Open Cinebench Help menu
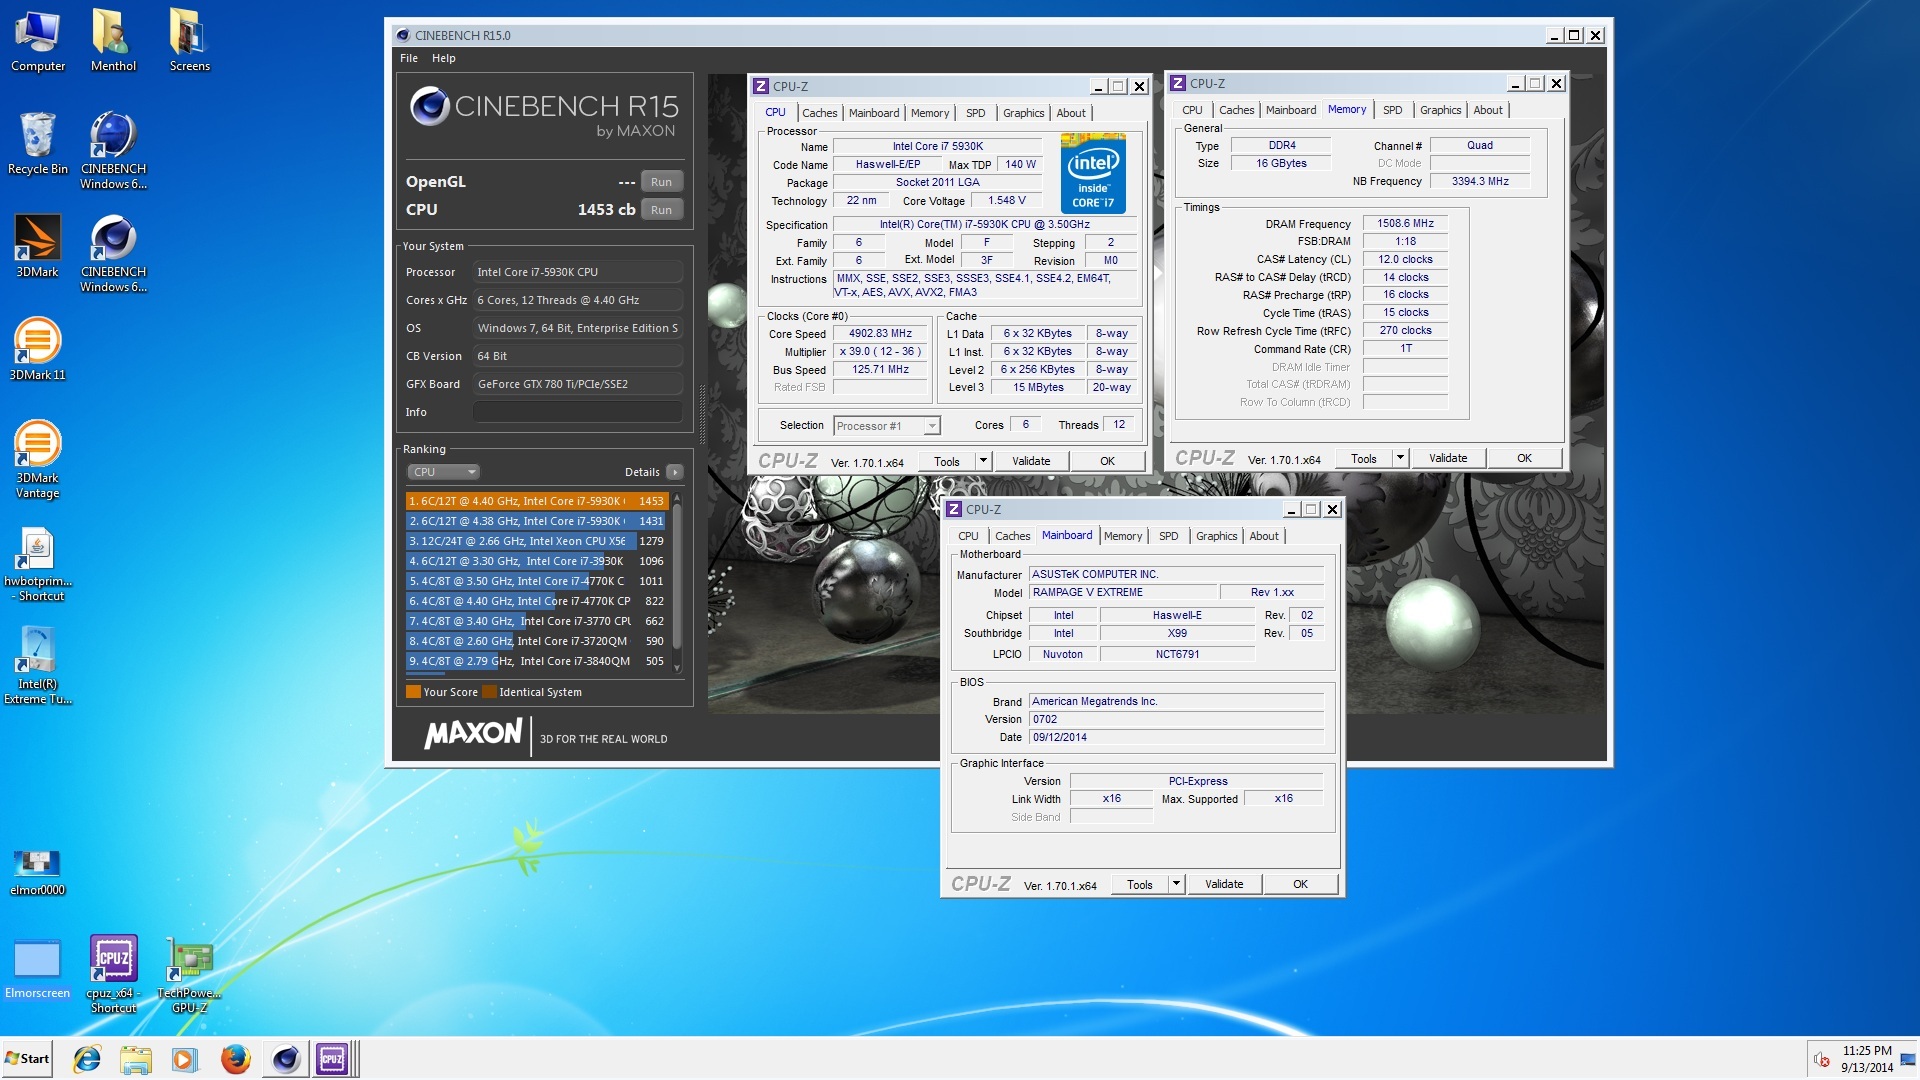Screen dimensions: 1920x1080 [x=443, y=58]
